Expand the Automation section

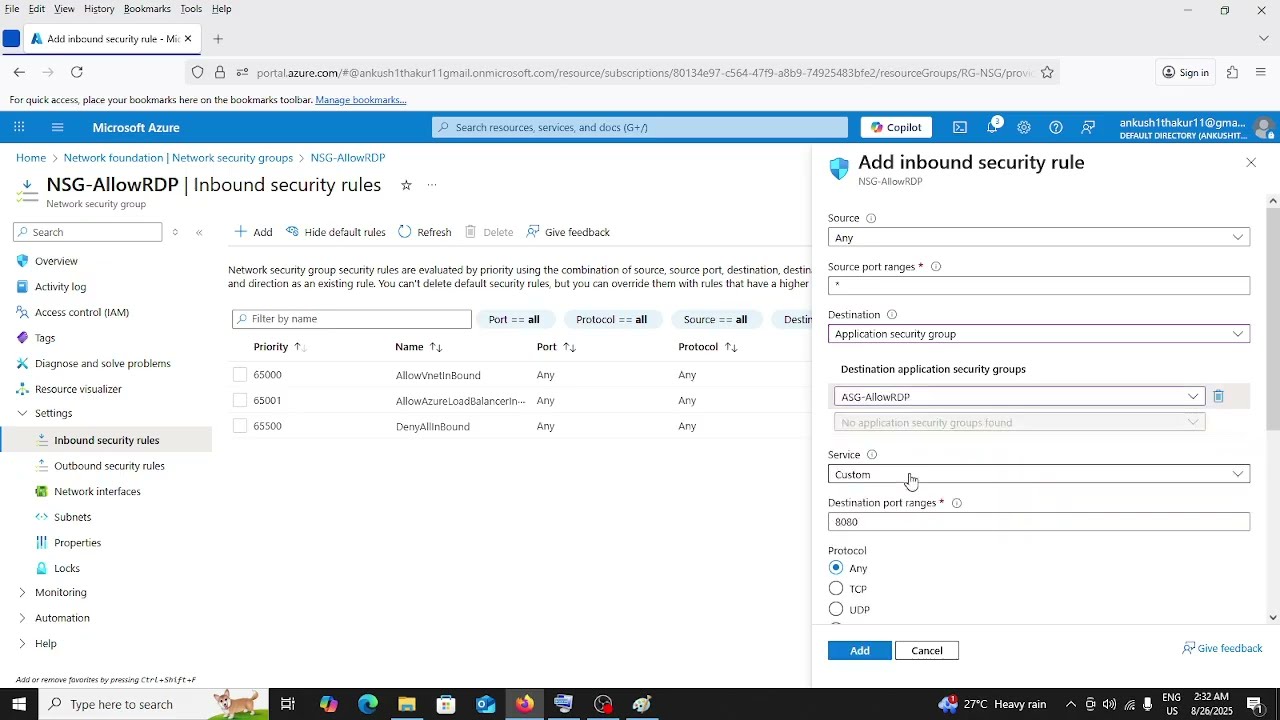click(x=22, y=618)
